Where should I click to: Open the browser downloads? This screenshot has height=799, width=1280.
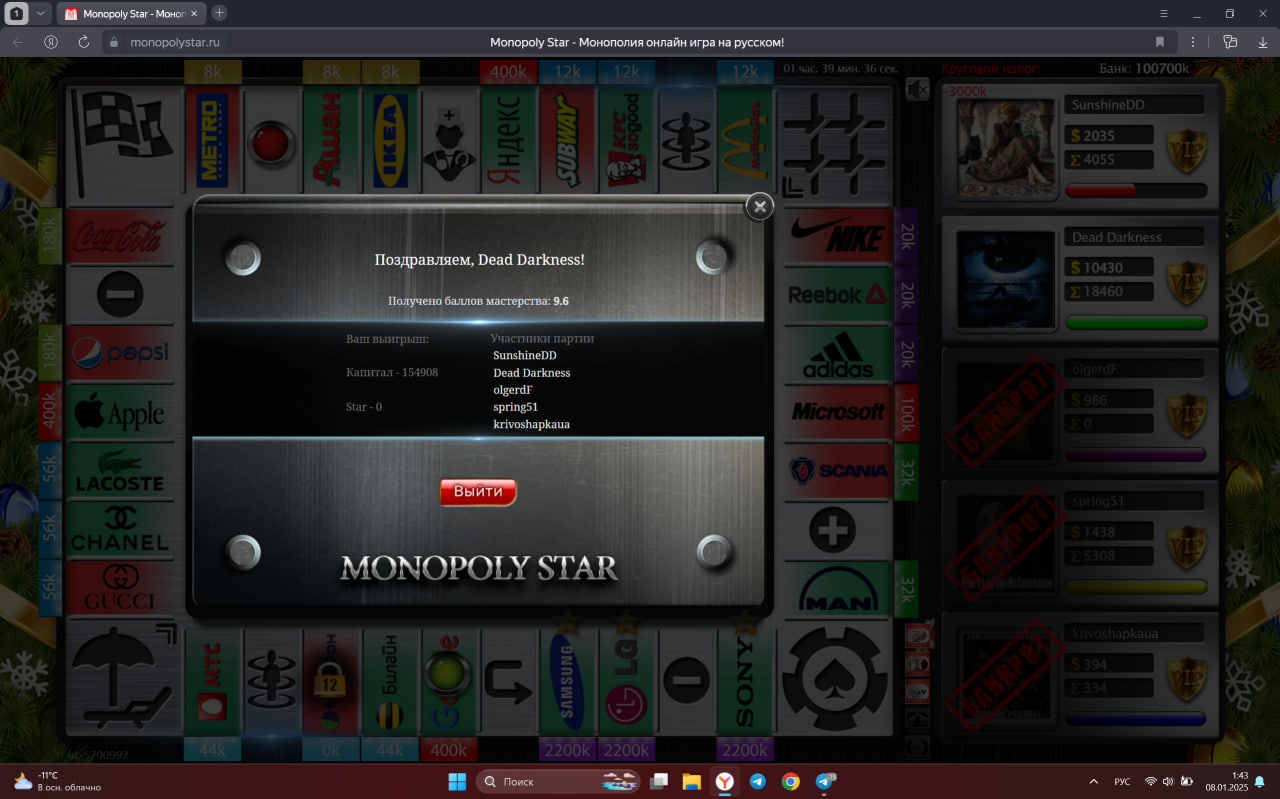coord(1262,42)
